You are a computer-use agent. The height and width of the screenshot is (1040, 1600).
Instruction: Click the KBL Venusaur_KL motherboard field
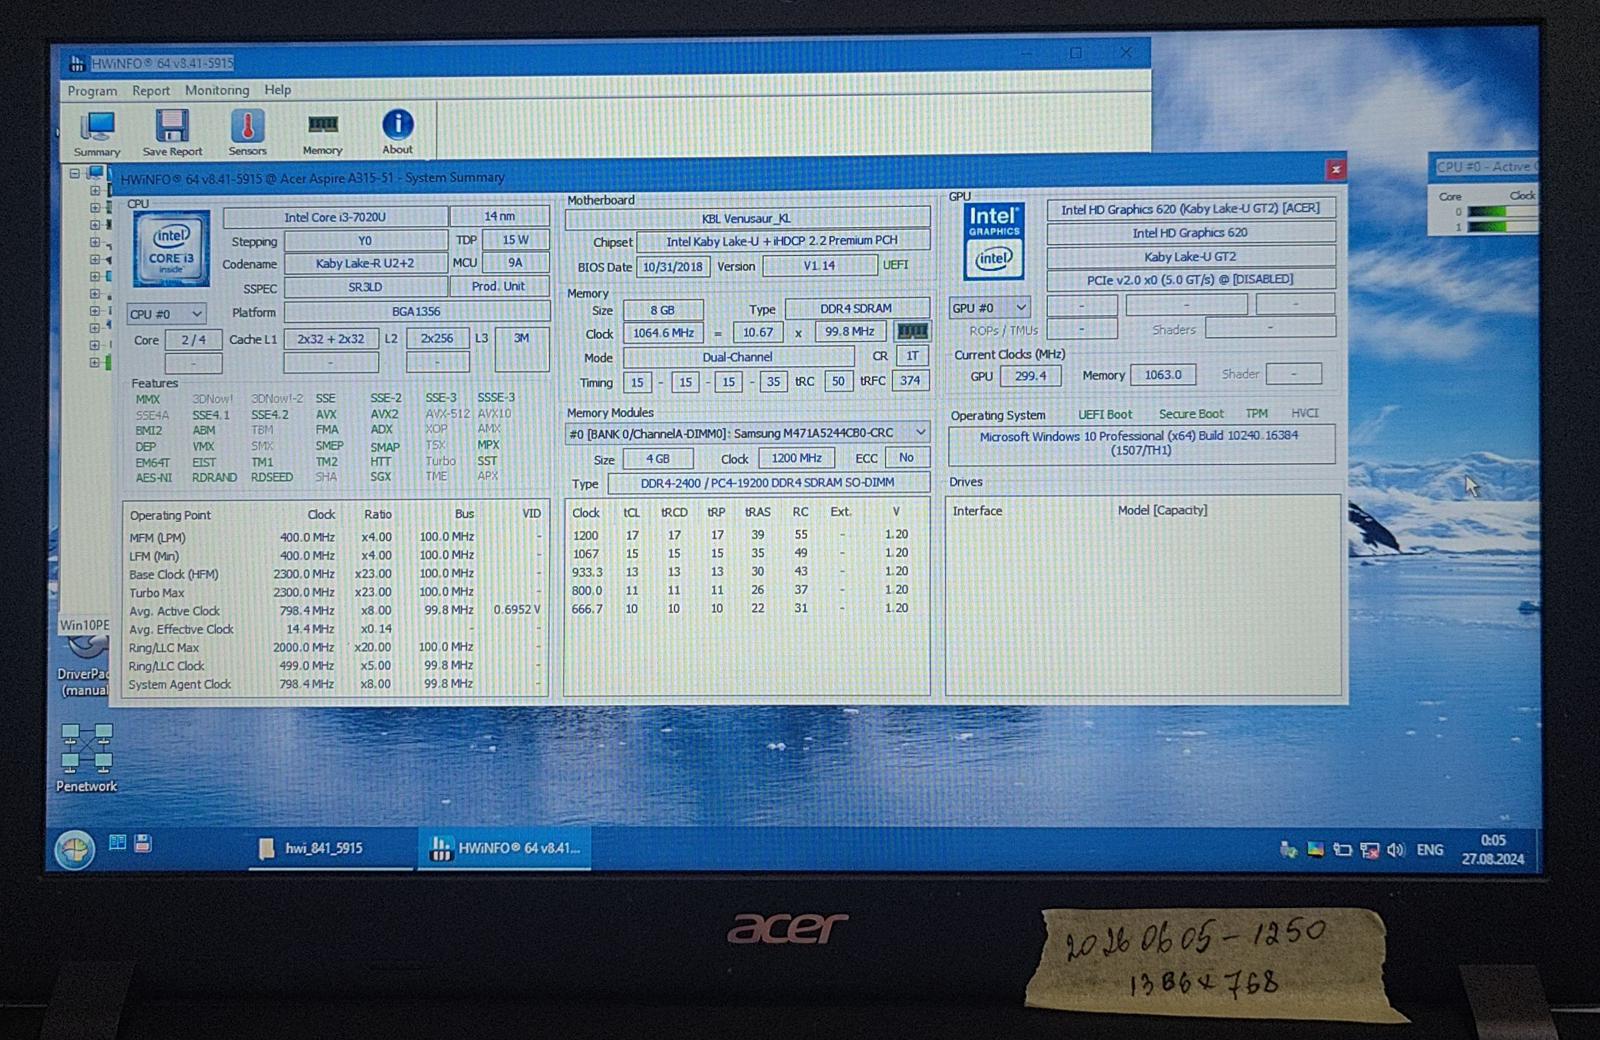(x=746, y=219)
